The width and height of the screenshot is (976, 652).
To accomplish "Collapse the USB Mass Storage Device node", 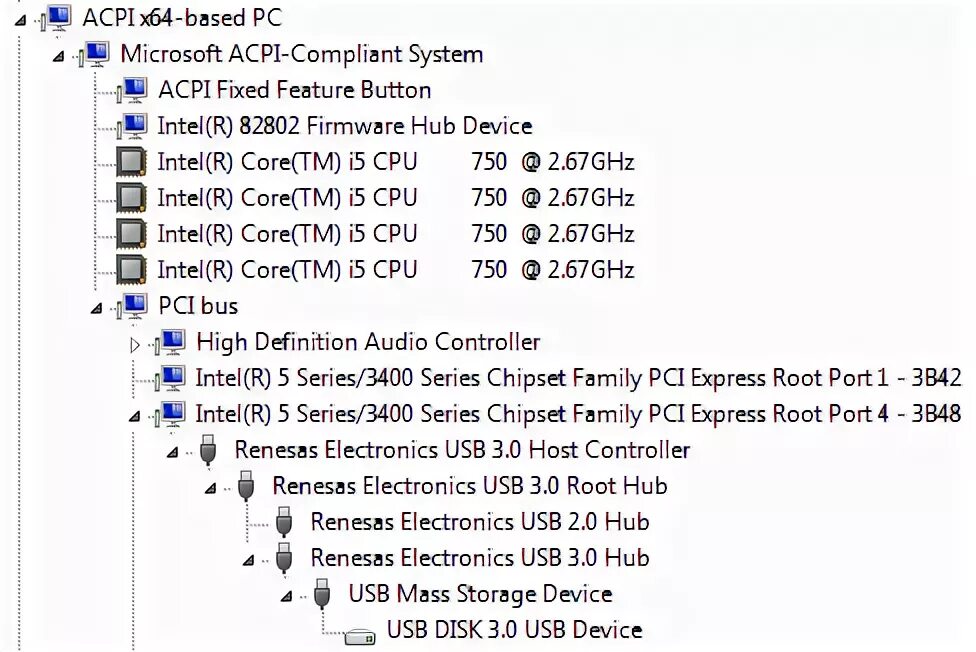I will tap(287, 595).
